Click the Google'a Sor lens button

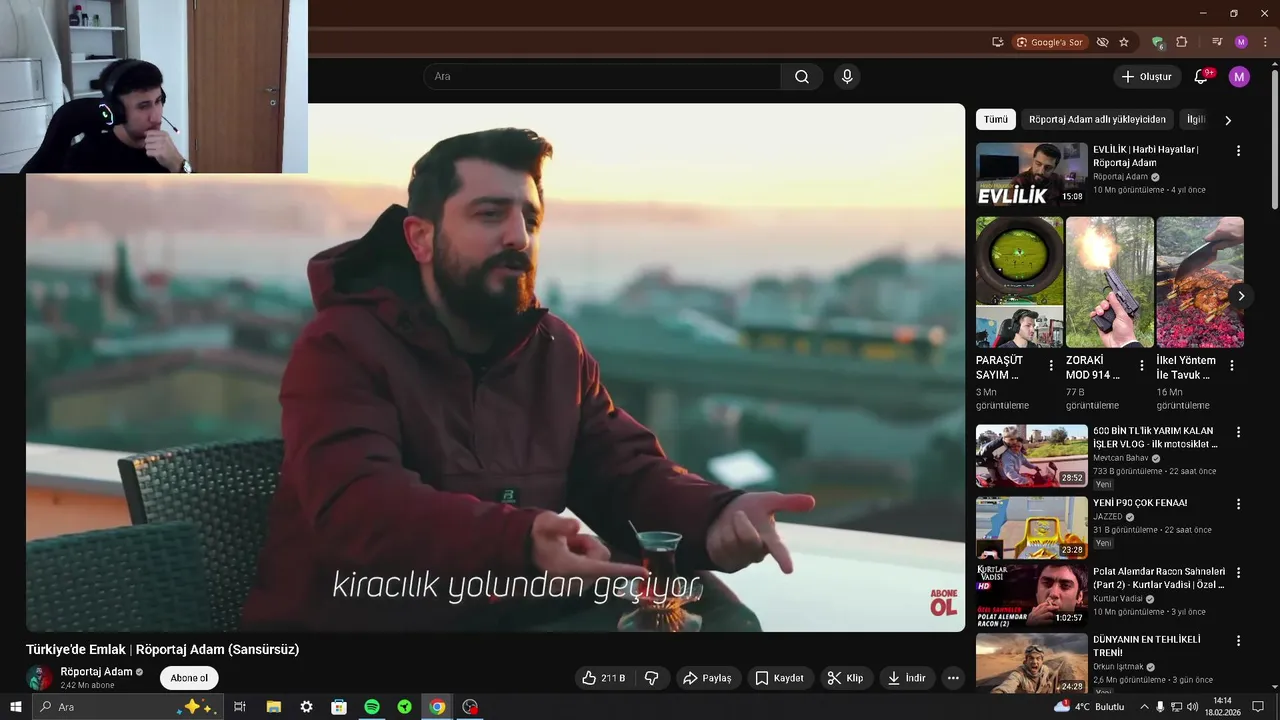pos(1050,42)
